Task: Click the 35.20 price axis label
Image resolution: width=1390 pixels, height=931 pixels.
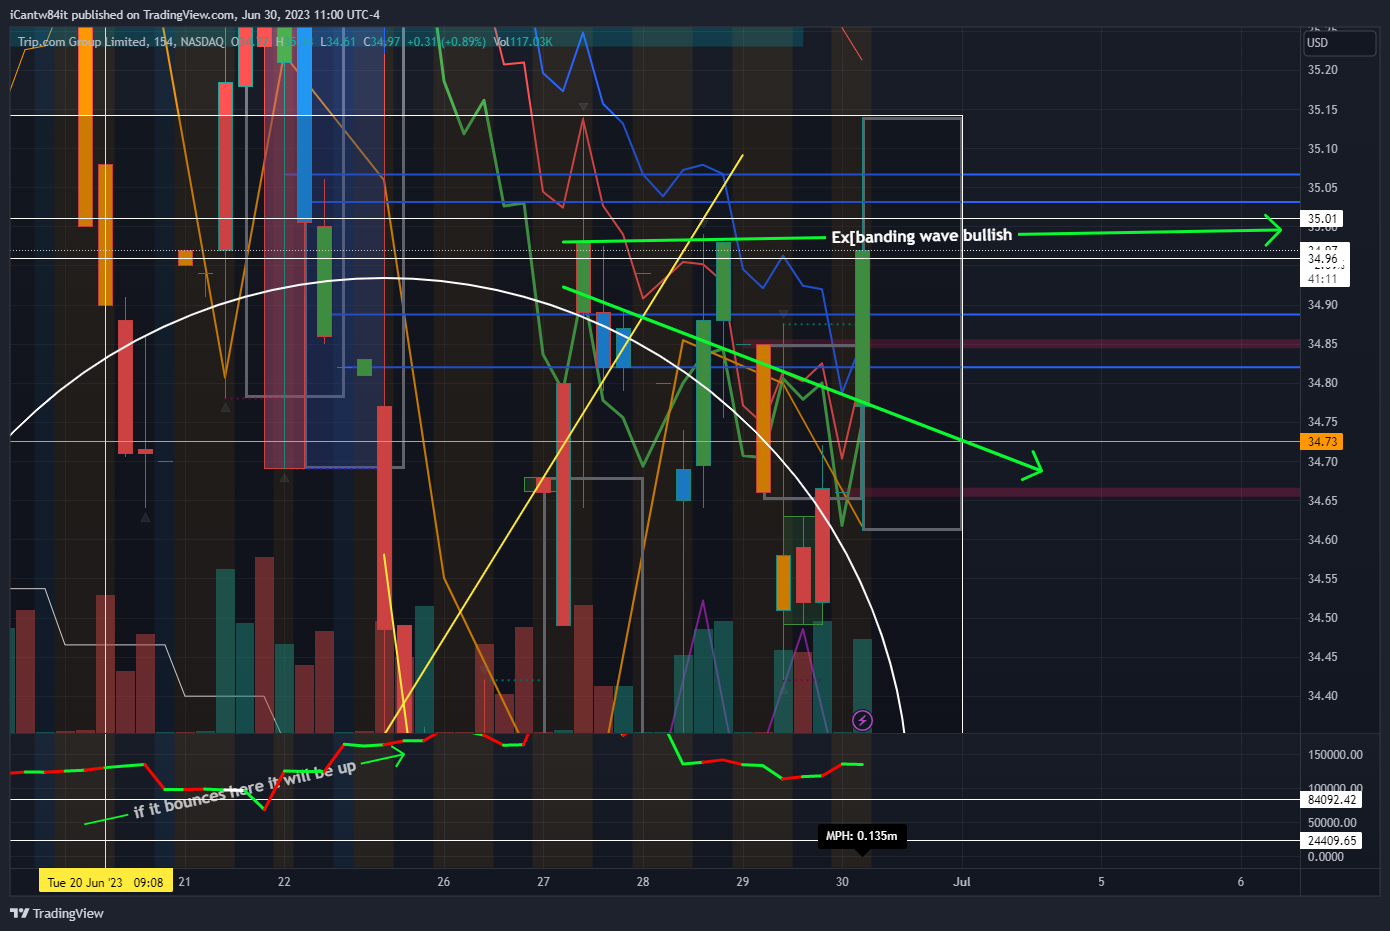Action: coord(1322,70)
